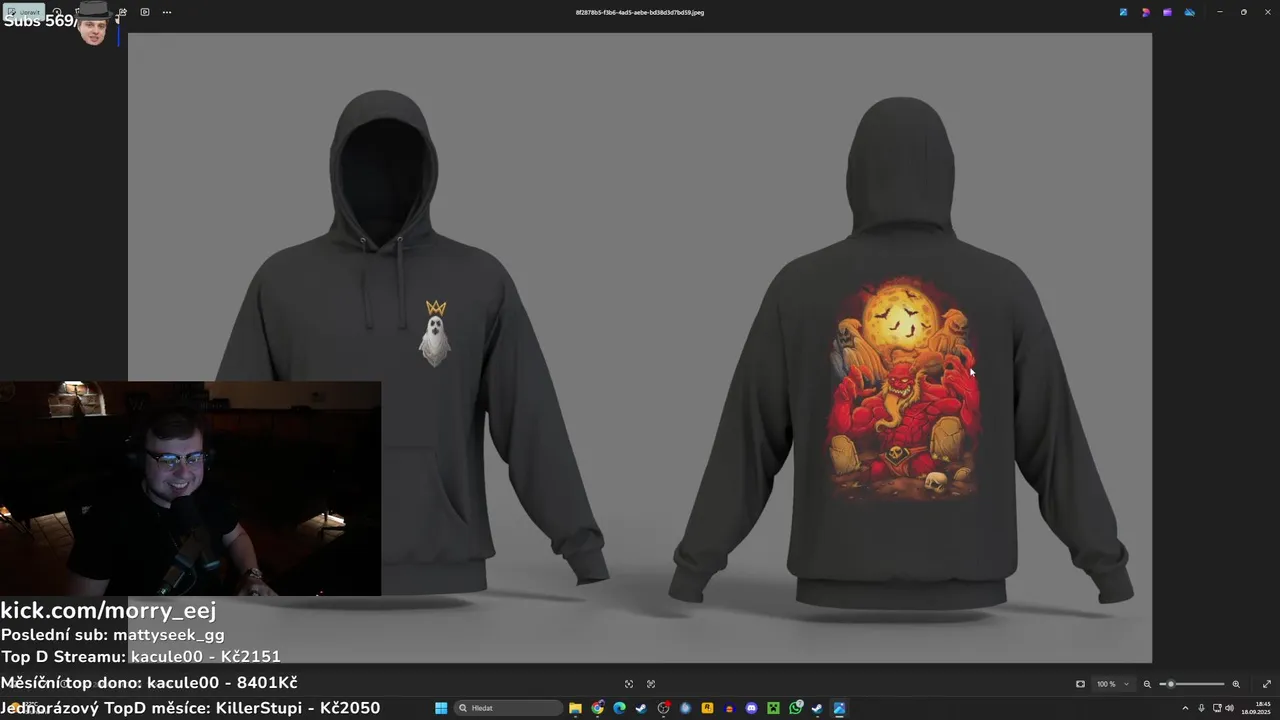Open the active Photos app in taskbar

(839, 708)
